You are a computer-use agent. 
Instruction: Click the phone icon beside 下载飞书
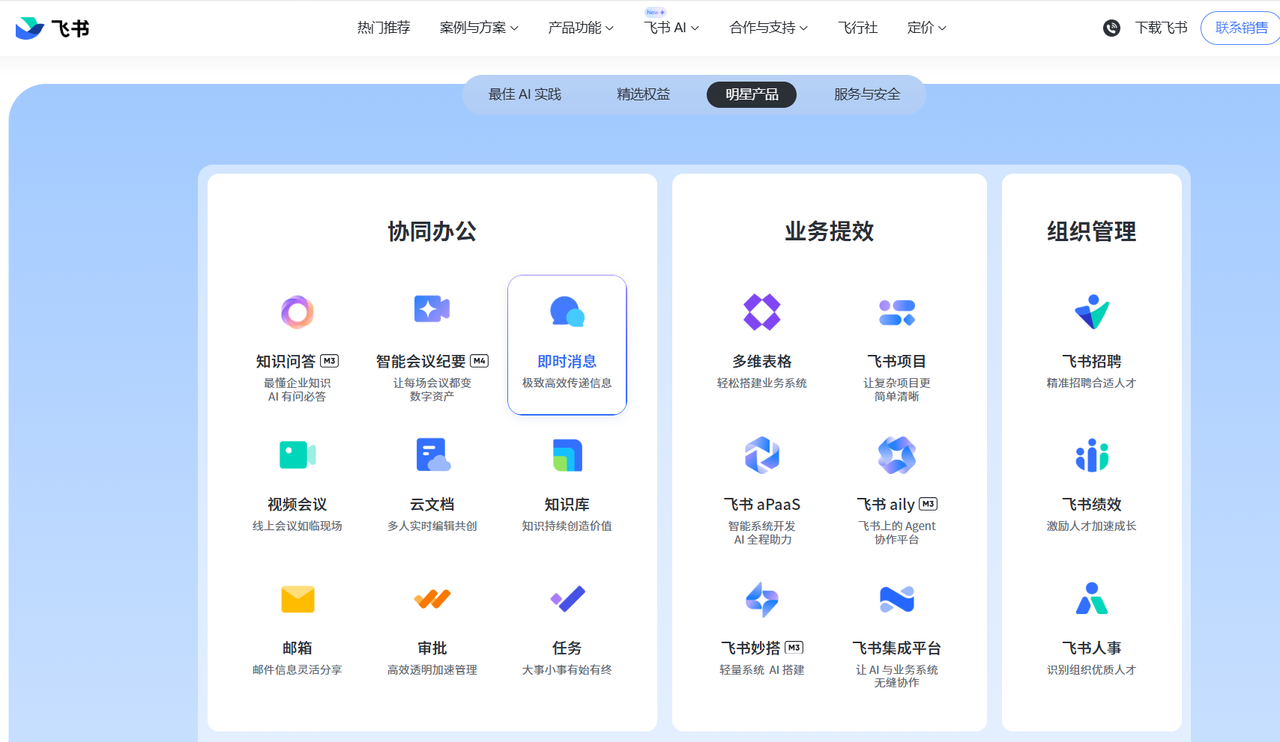(x=1111, y=28)
